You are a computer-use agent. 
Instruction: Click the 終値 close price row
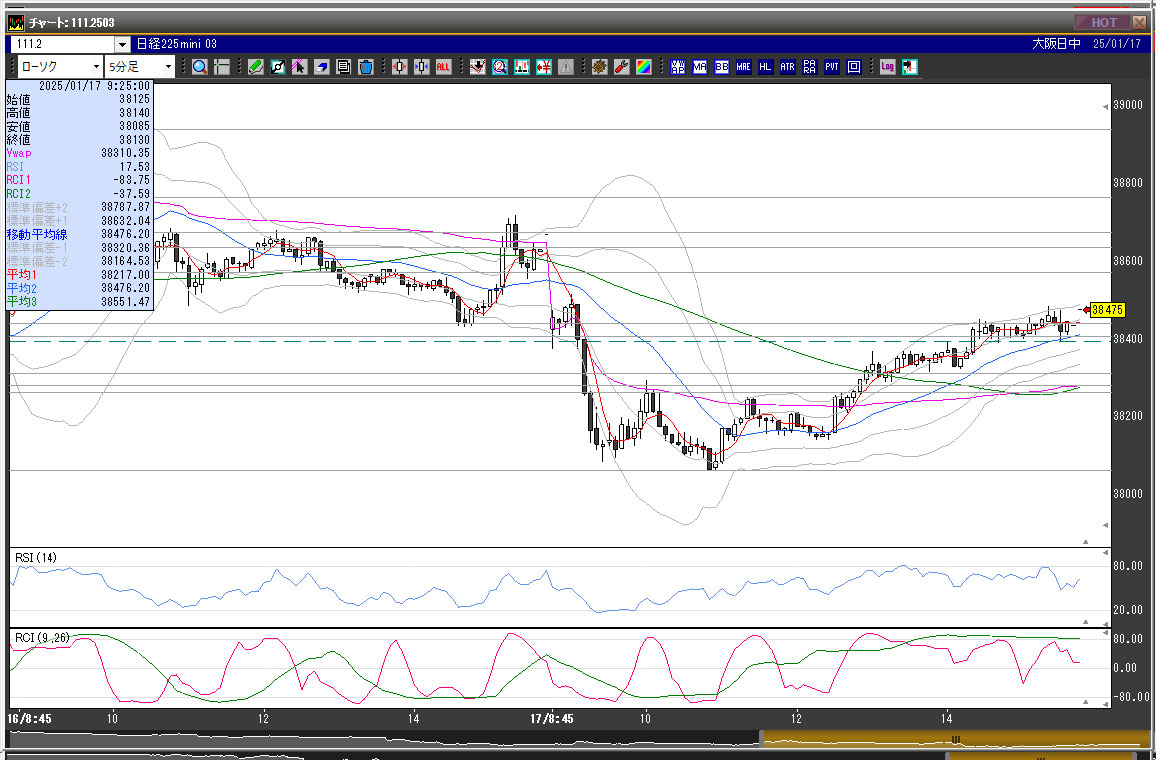tap(78, 139)
